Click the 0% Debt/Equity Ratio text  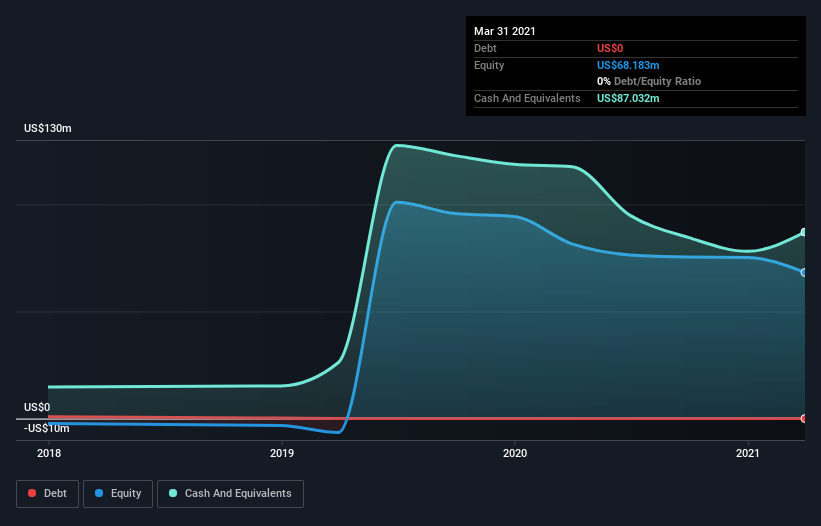[x=649, y=82]
